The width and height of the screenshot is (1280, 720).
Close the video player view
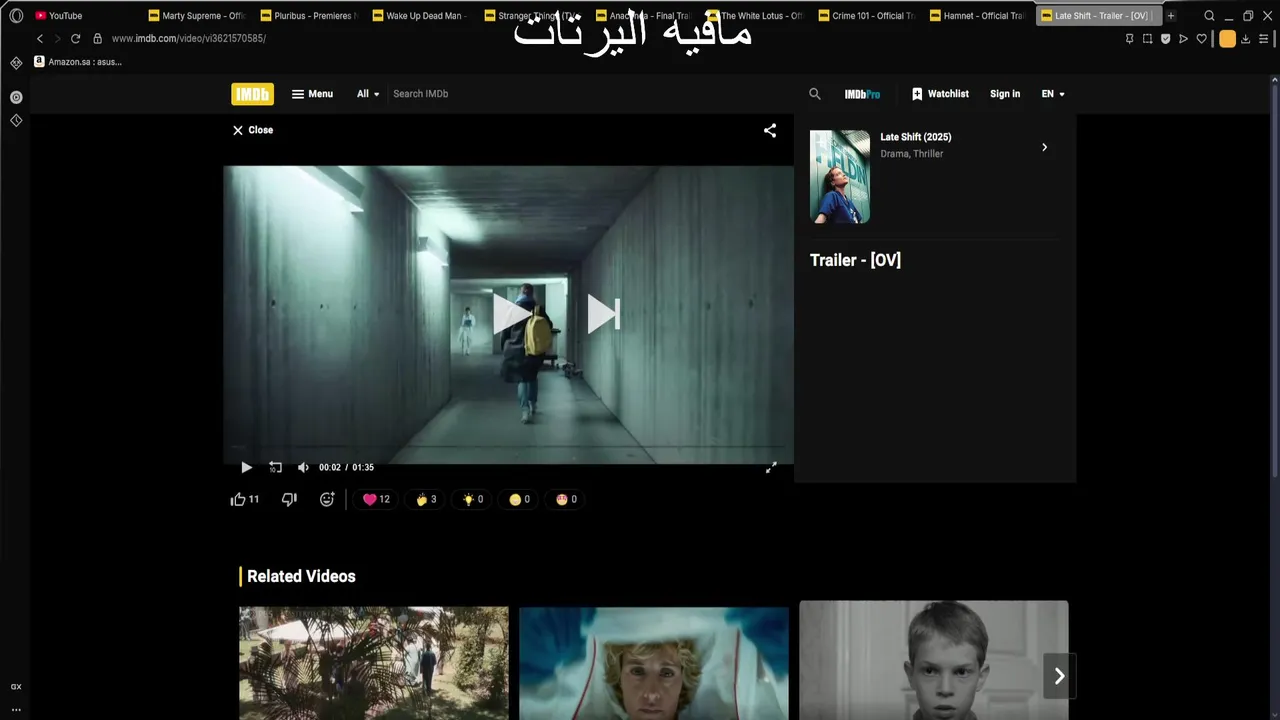[x=252, y=130]
